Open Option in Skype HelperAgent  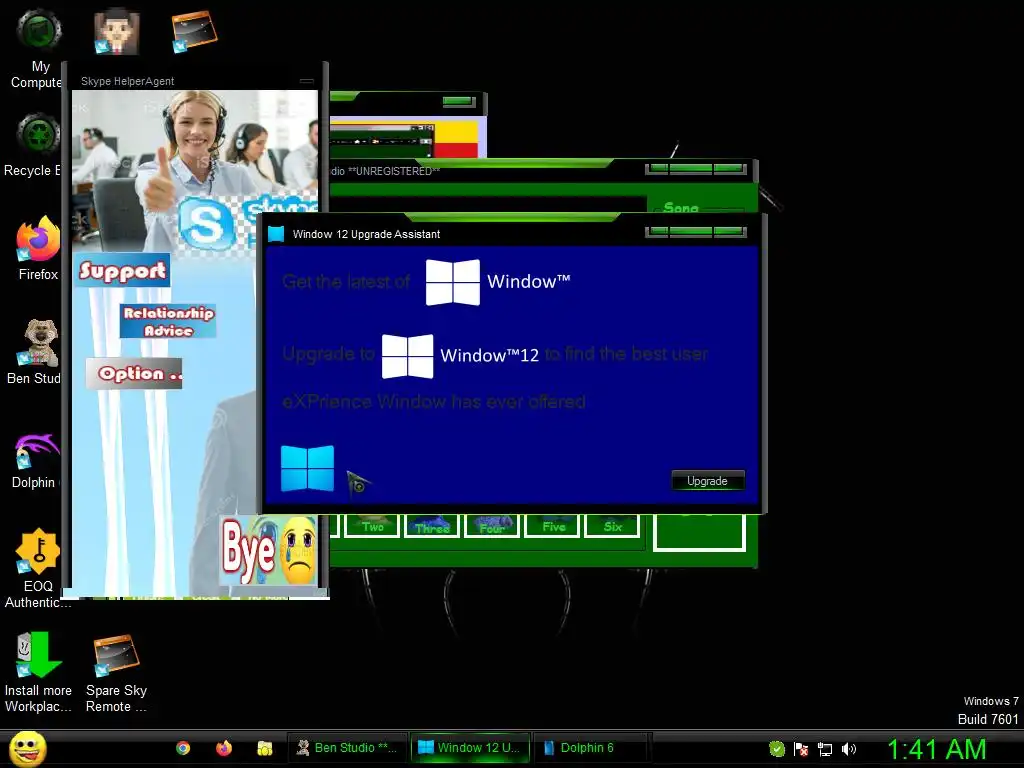pos(135,374)
